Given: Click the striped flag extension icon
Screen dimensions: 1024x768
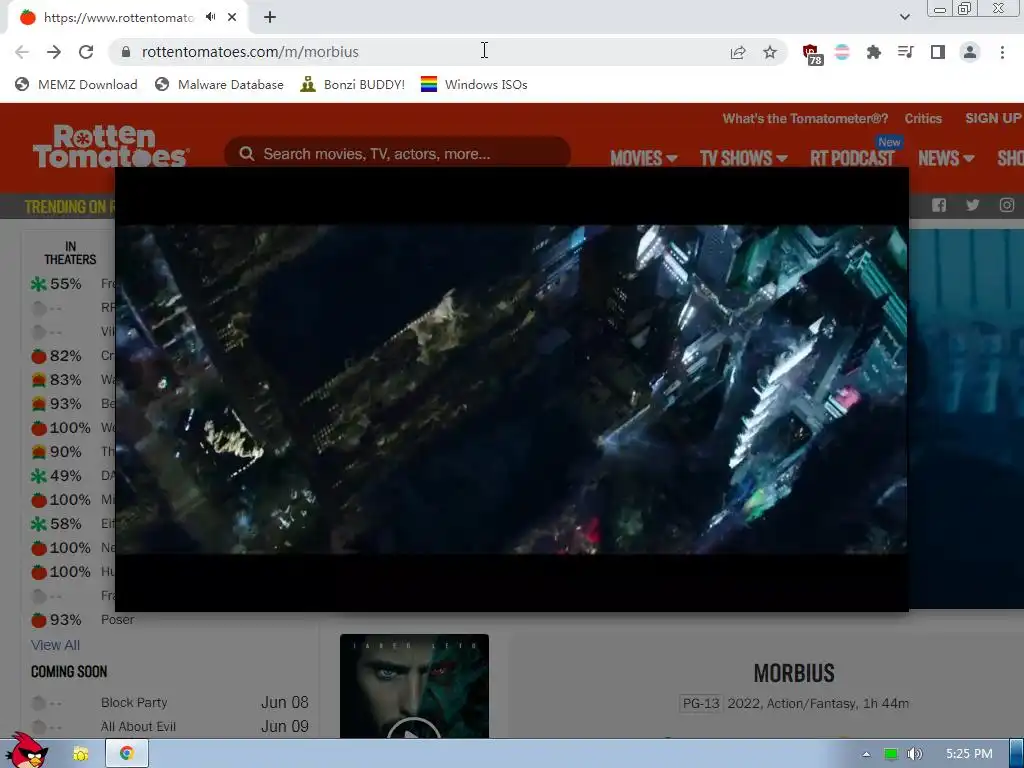Looking at the screenshot, I should click(842, 52).
